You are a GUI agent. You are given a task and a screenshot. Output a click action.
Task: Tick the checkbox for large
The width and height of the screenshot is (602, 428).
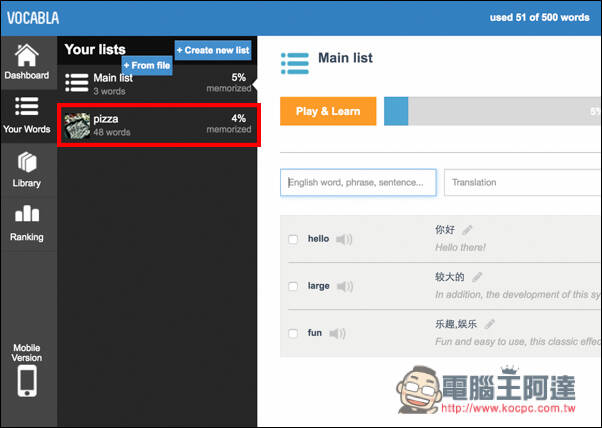[x=293, y=286]
